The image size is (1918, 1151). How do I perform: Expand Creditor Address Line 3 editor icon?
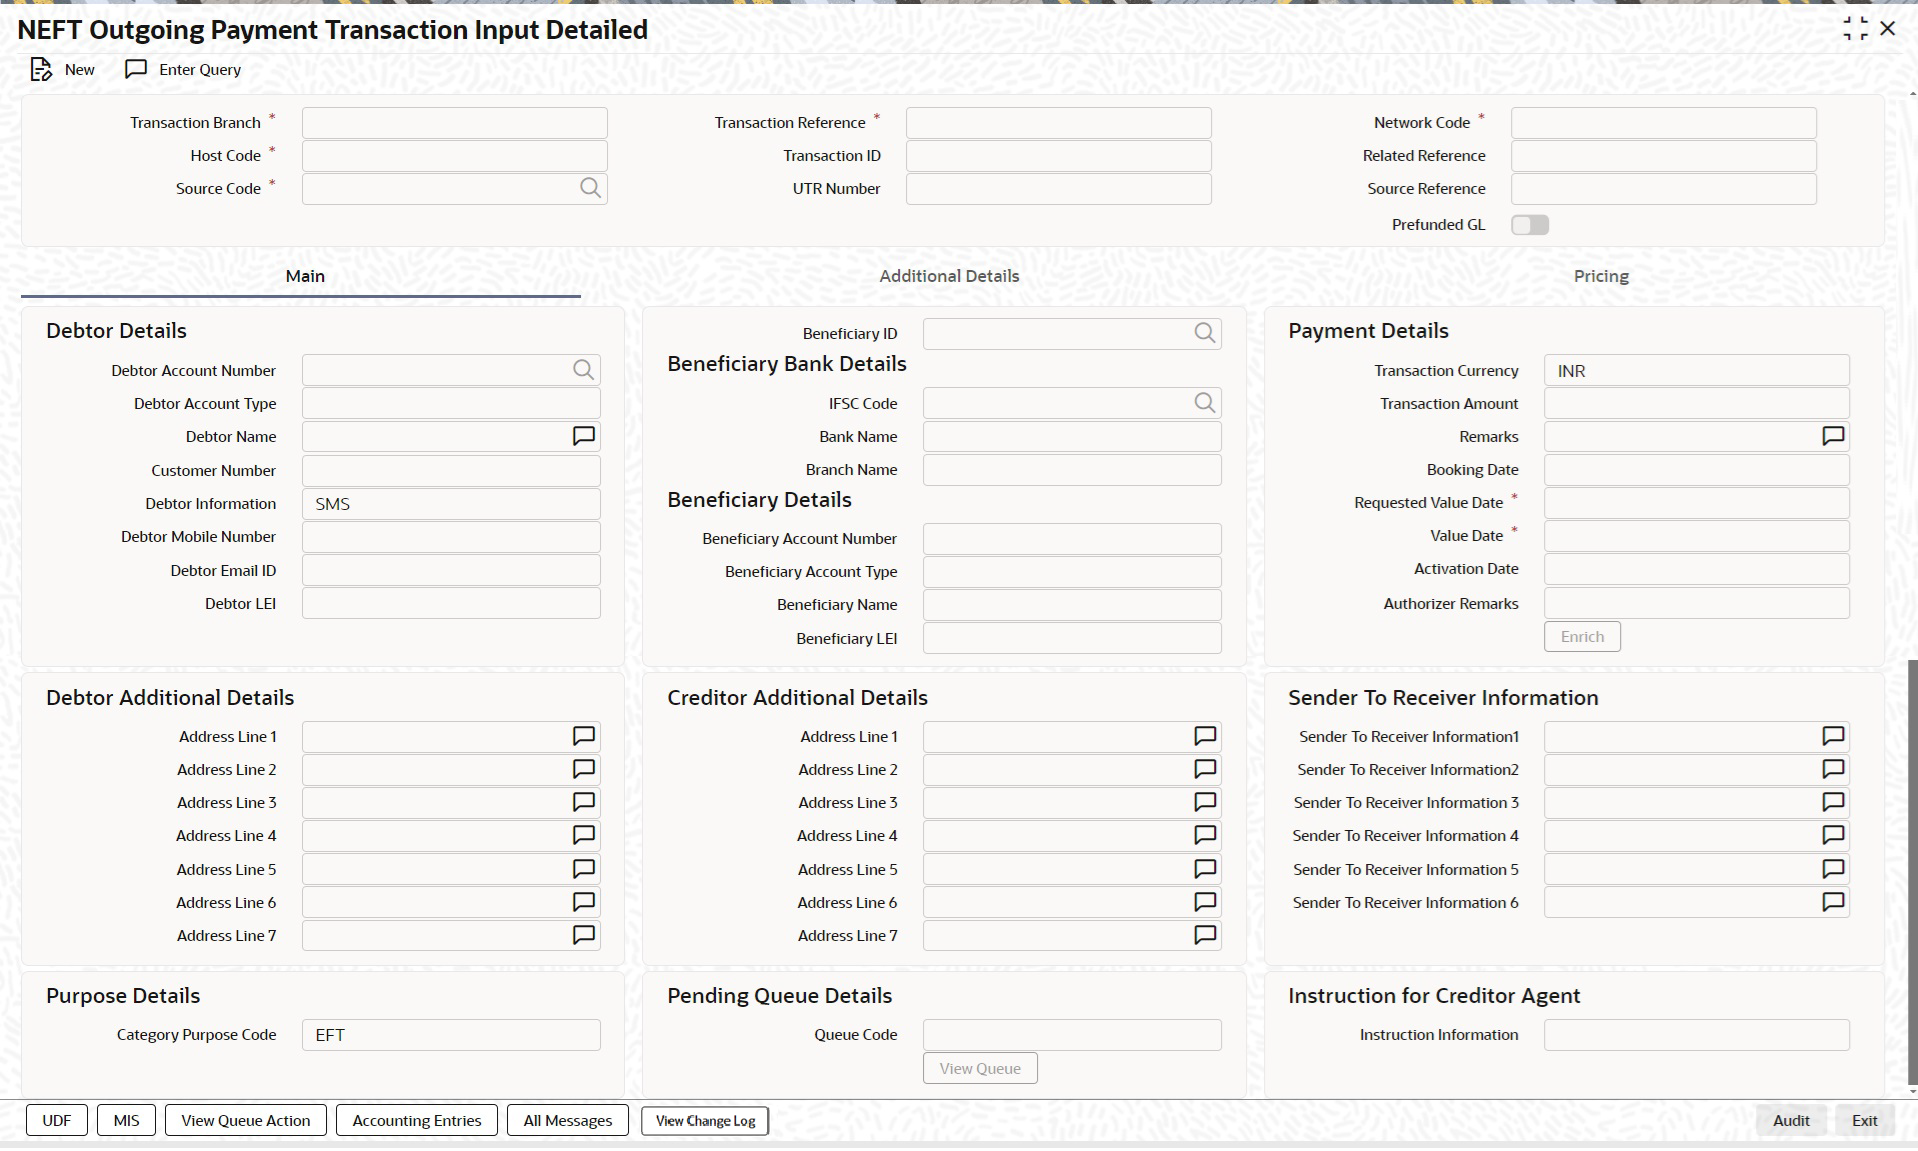(x=1205, y=802)
